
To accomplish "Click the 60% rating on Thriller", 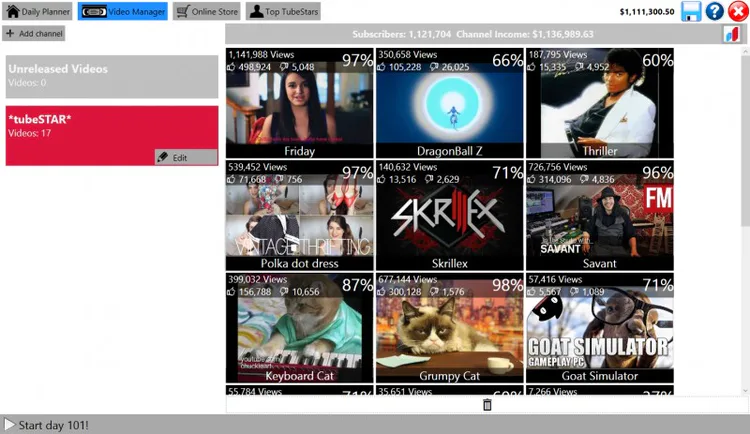I will pos(658,60).
